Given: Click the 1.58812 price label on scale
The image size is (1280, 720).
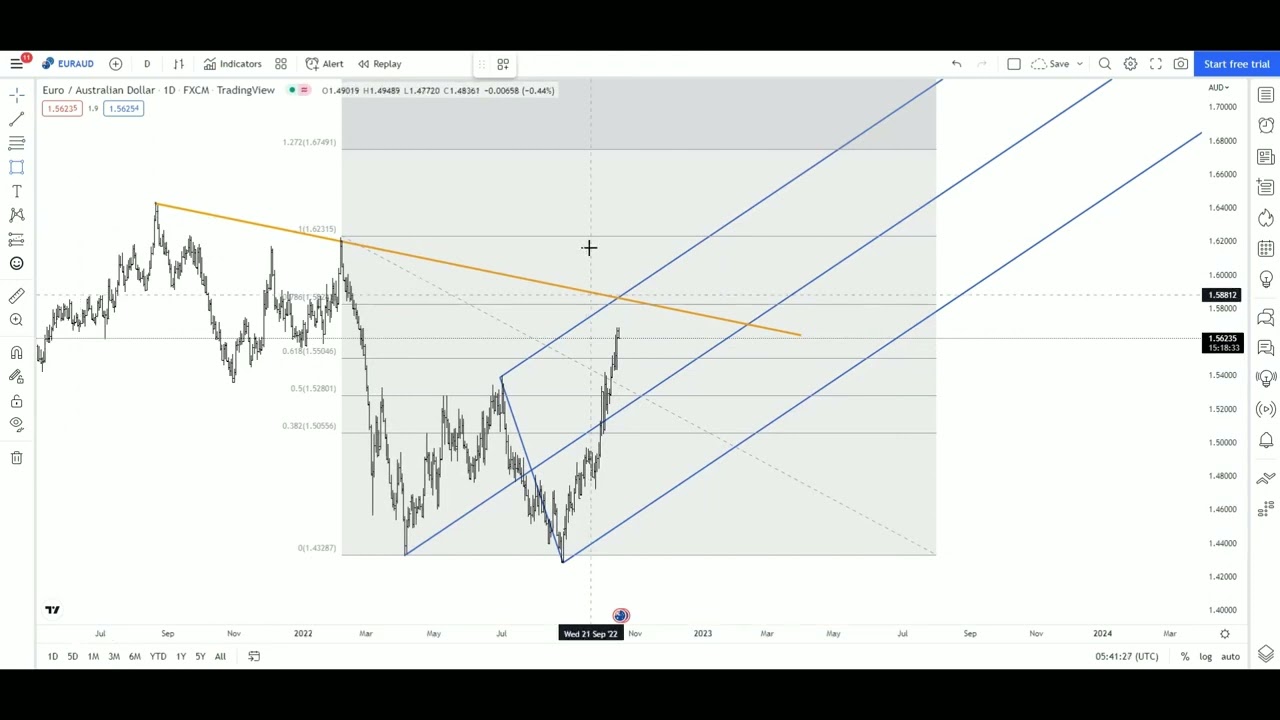Looking at the screenshot, I should (x=1223, y=295).
